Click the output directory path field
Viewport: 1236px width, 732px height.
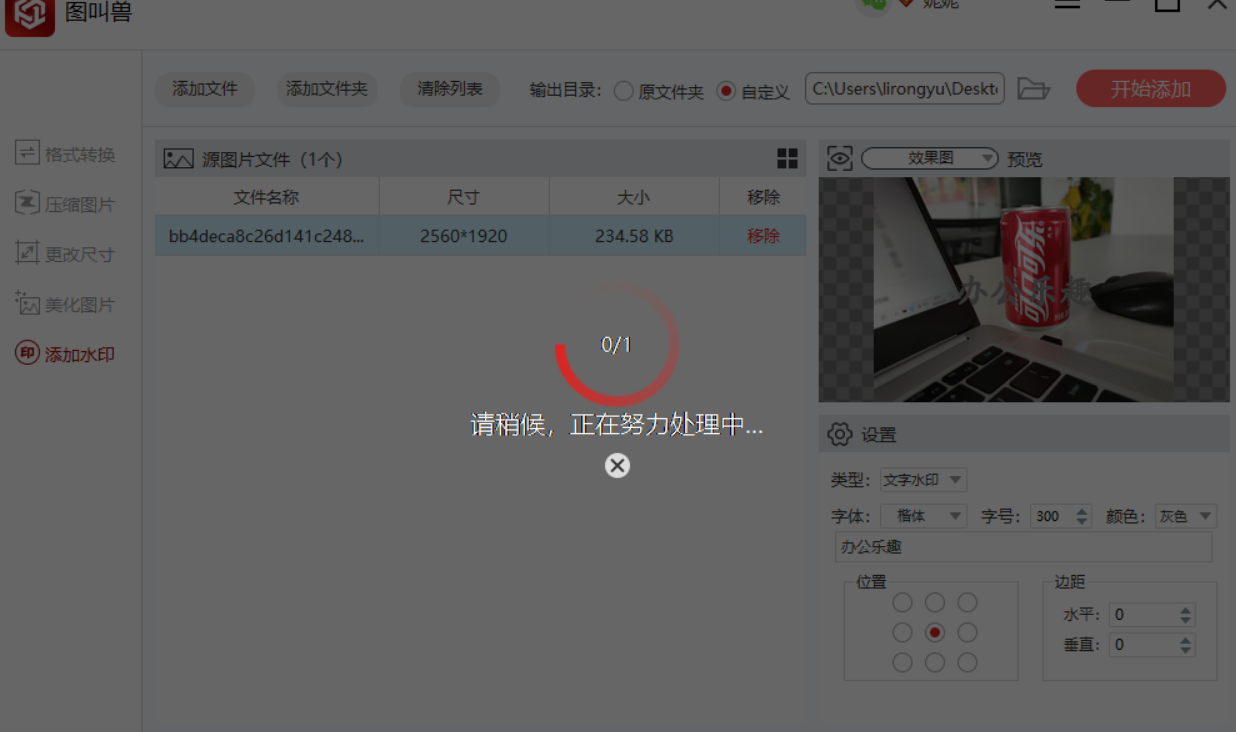coord(904,89)
